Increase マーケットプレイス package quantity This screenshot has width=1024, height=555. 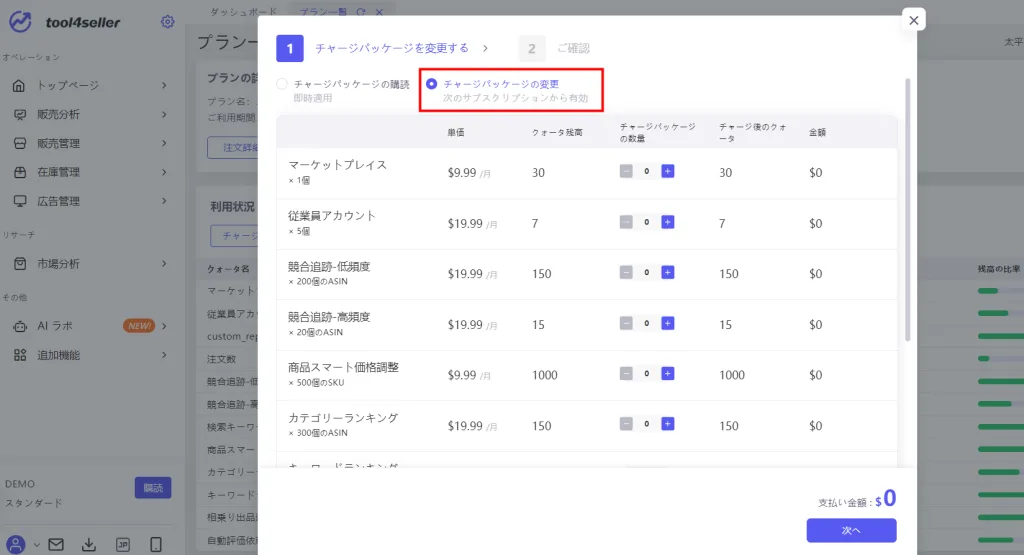pyautogui.click(x=667, y=171)
